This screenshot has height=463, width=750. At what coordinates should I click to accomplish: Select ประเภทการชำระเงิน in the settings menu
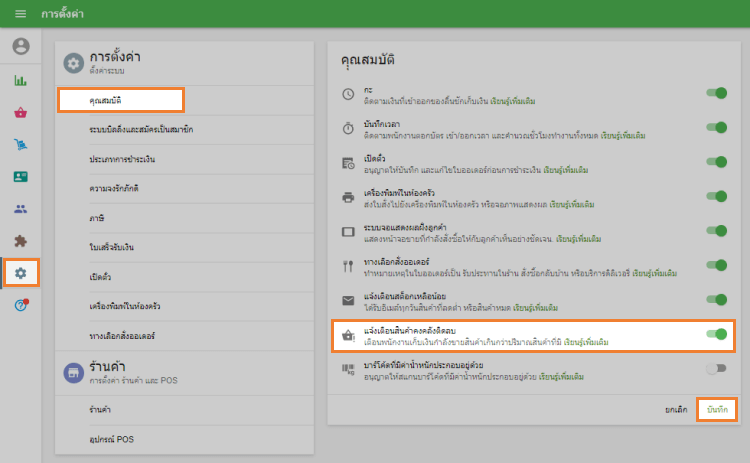click(x=121, y=160)
